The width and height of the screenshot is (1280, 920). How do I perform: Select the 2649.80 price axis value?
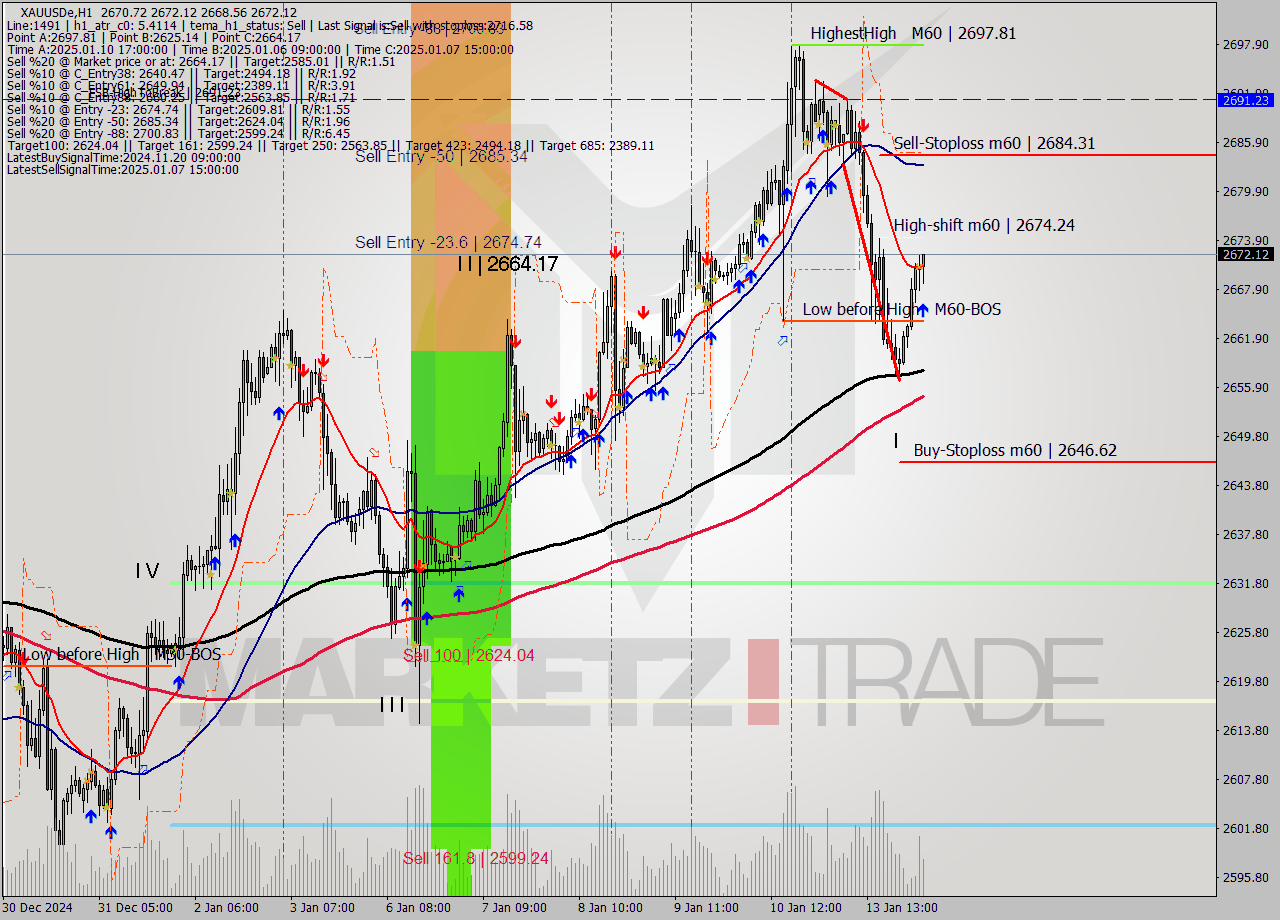tap(1245, 436)
